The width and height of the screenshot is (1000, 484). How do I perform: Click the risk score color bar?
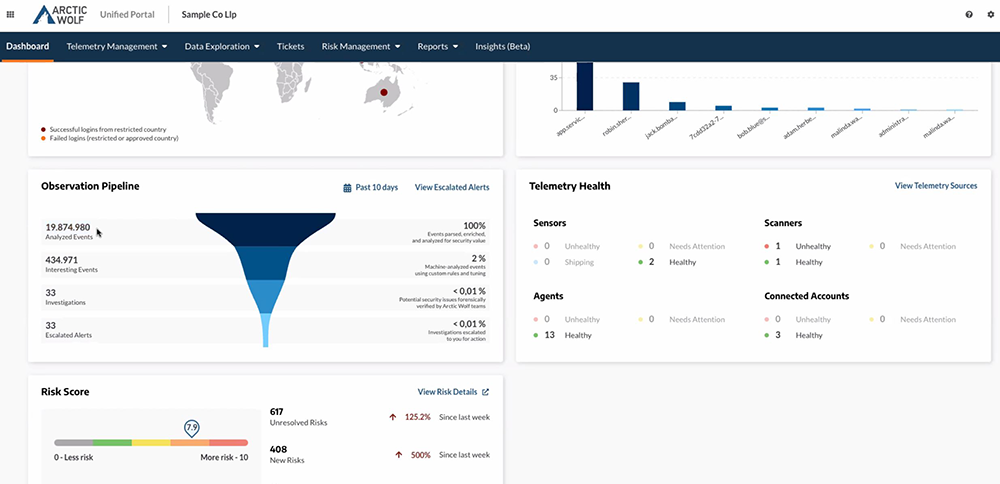click(x=150, y=442)
